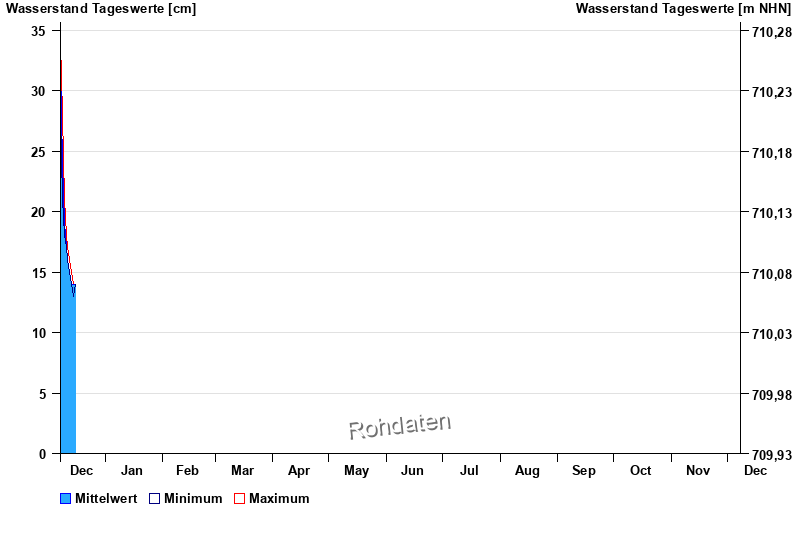Screen dimensions: 800x550
Task: Click the Apr month label
Action: pos(299,471)
